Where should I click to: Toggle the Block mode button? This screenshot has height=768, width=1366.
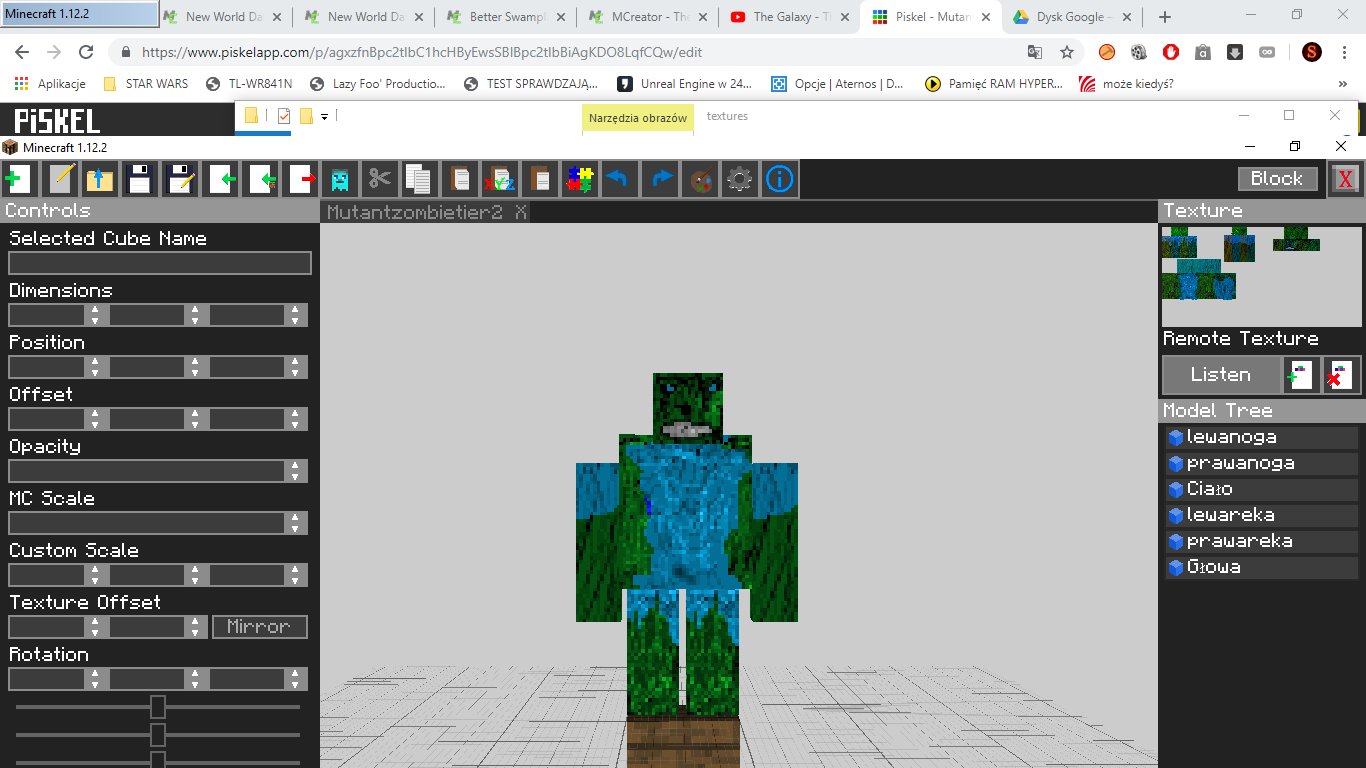pos(1277,179)
